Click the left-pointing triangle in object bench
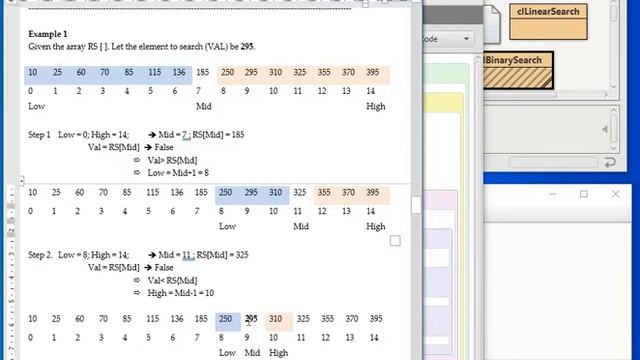 pyautogui.click(x=605, y=129)
